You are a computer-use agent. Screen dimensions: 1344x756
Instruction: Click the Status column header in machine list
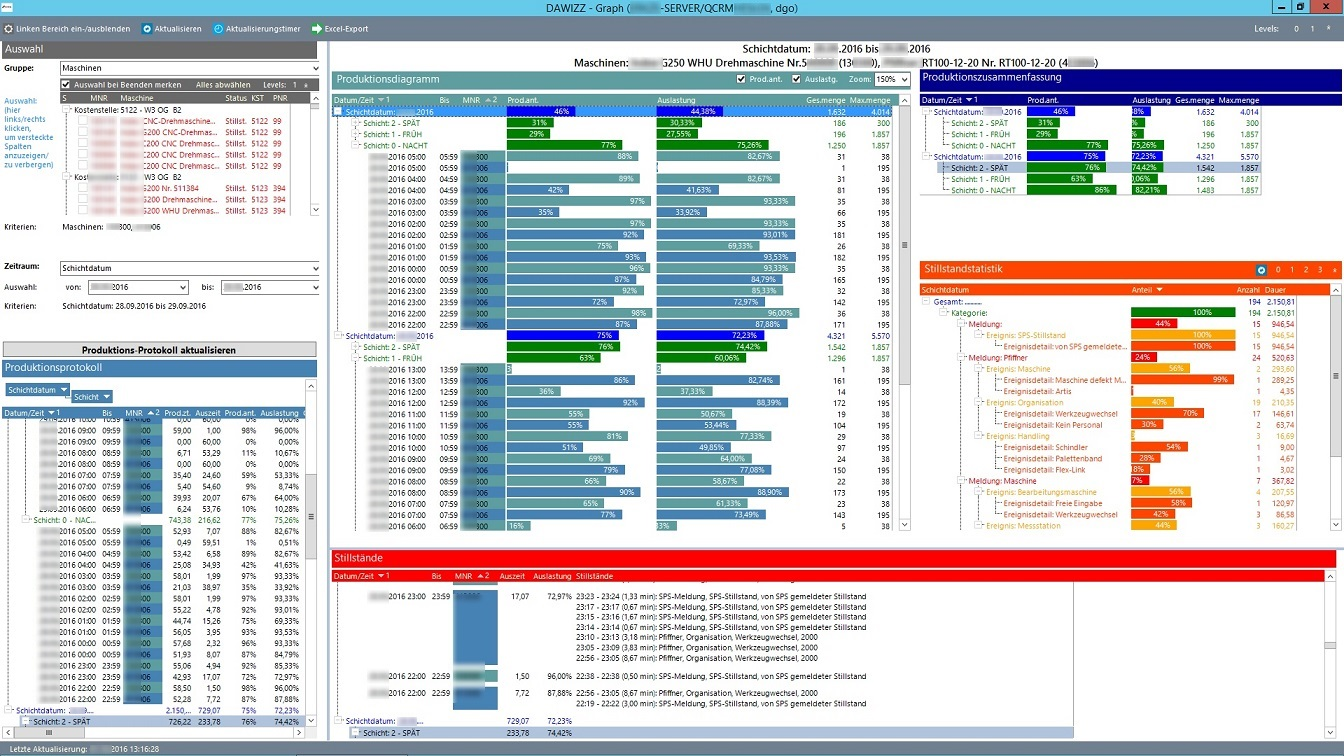236,98
